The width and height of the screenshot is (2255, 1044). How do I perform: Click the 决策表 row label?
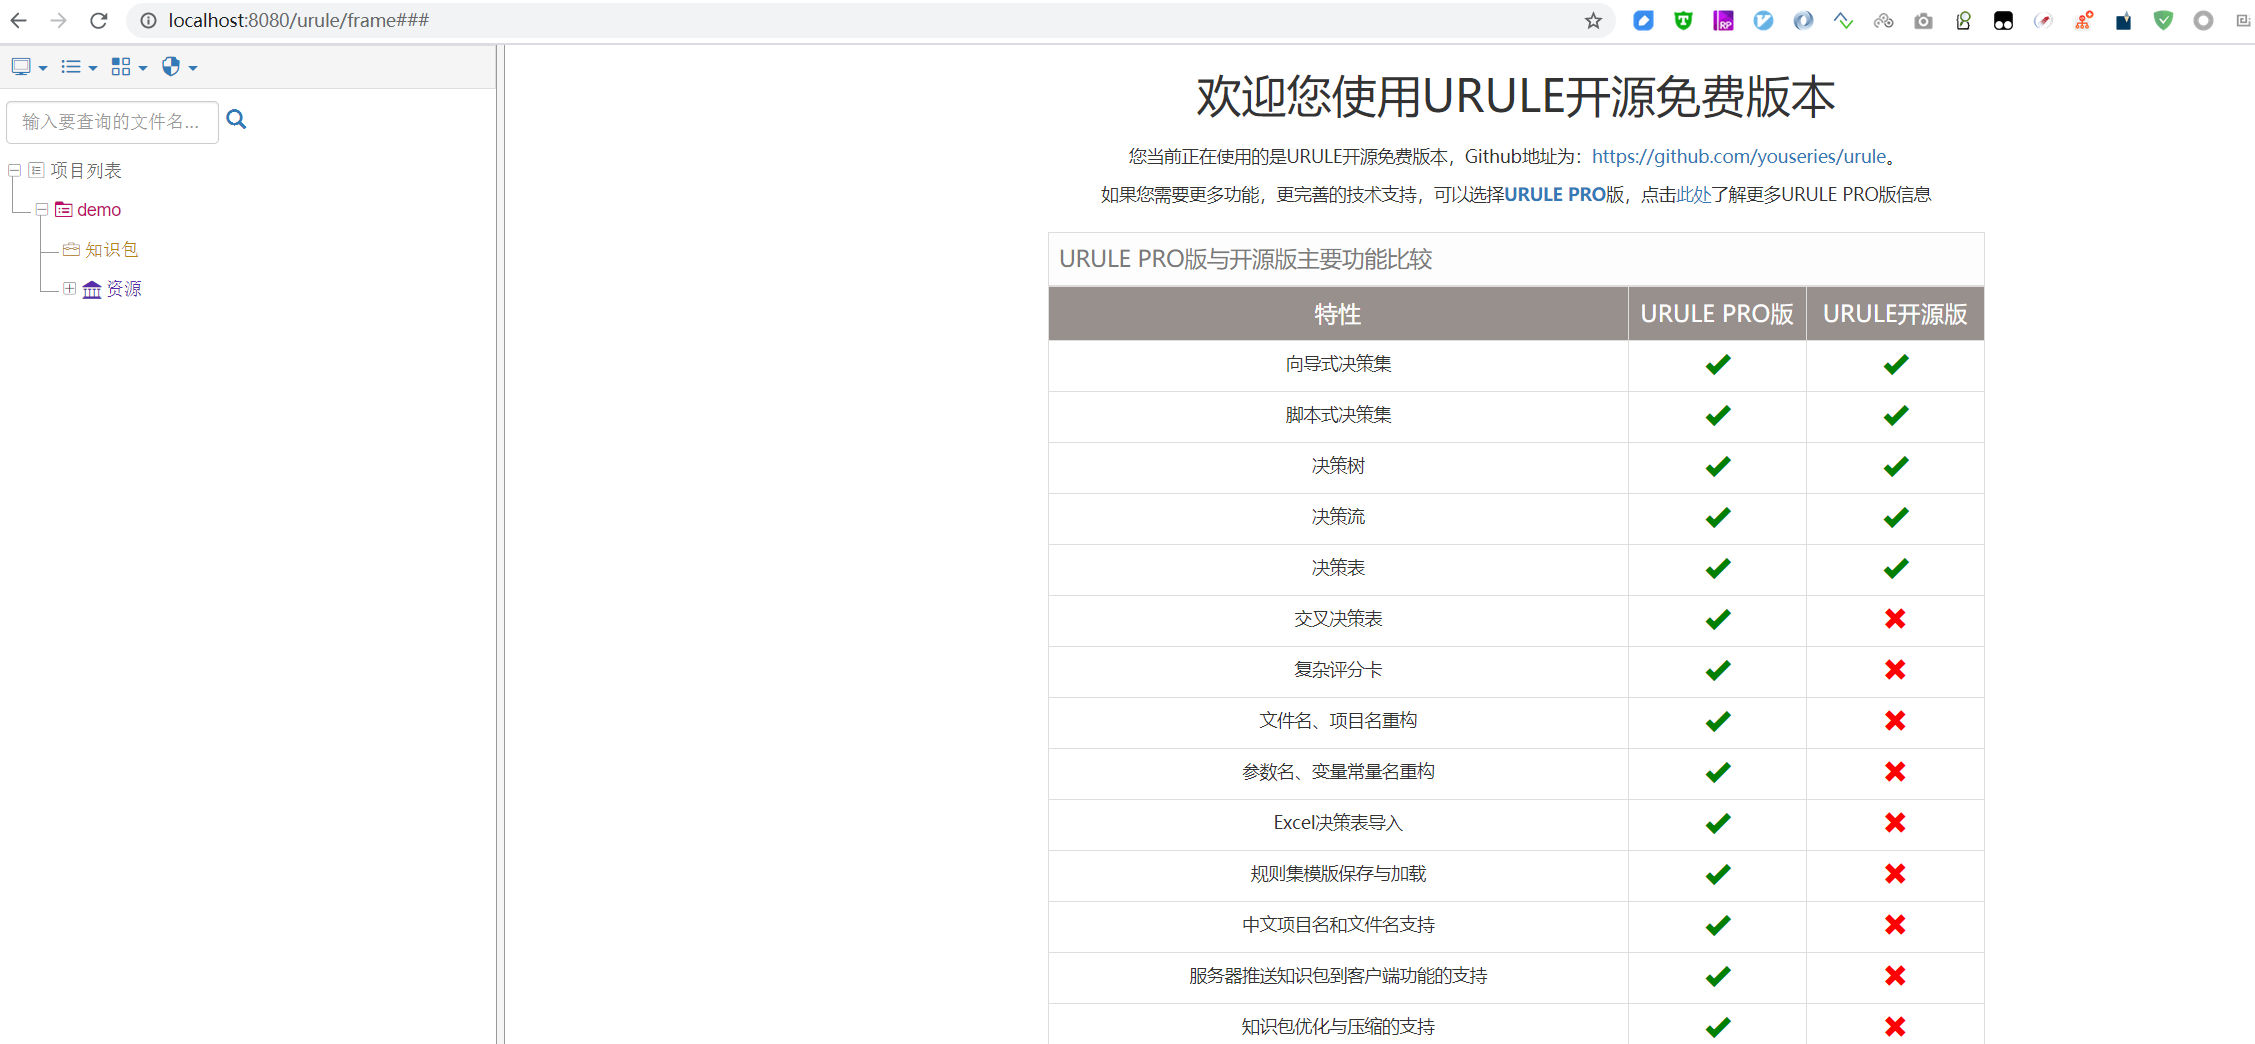tap(1338, 568)
